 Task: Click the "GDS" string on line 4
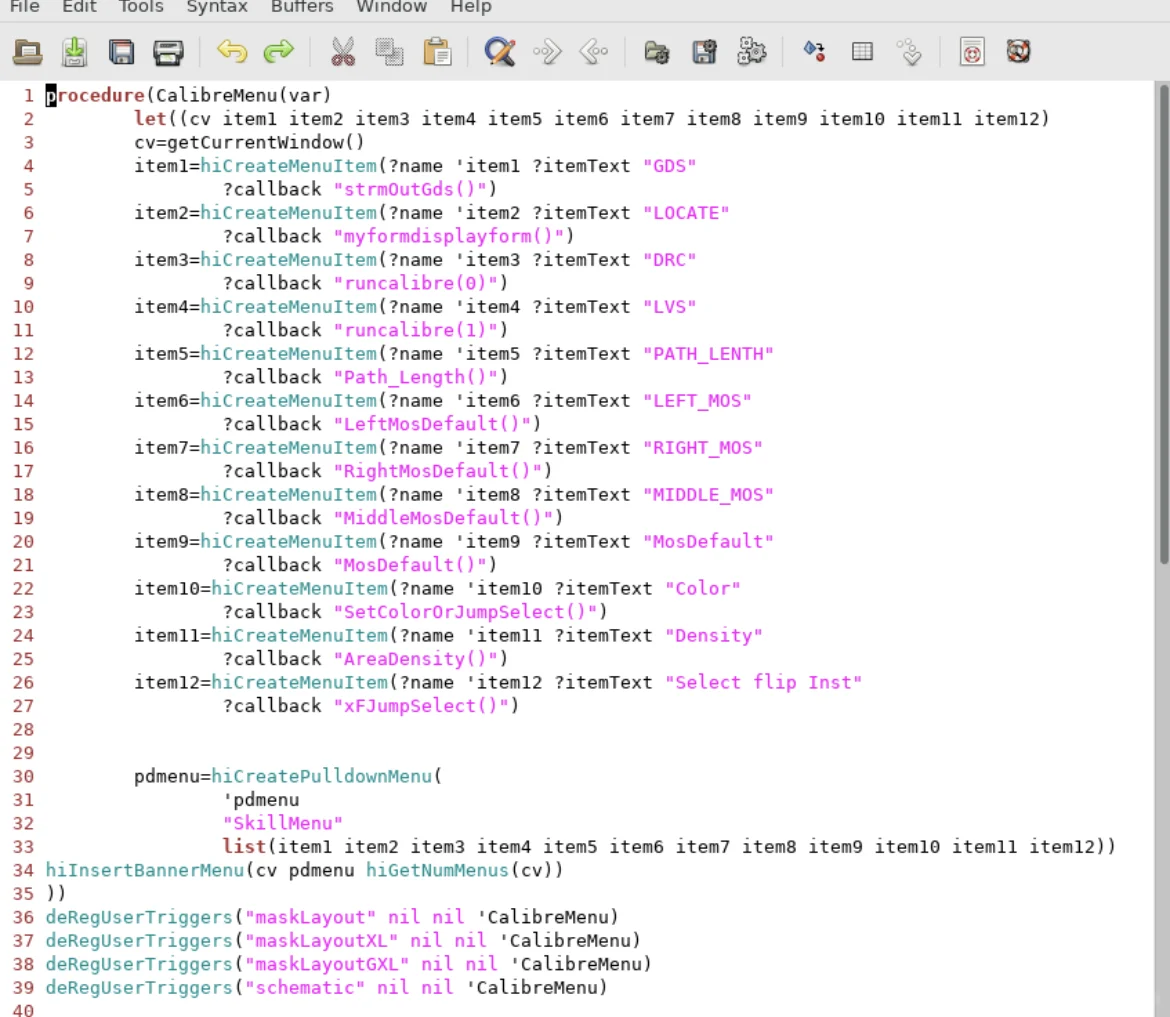[669, 166]
